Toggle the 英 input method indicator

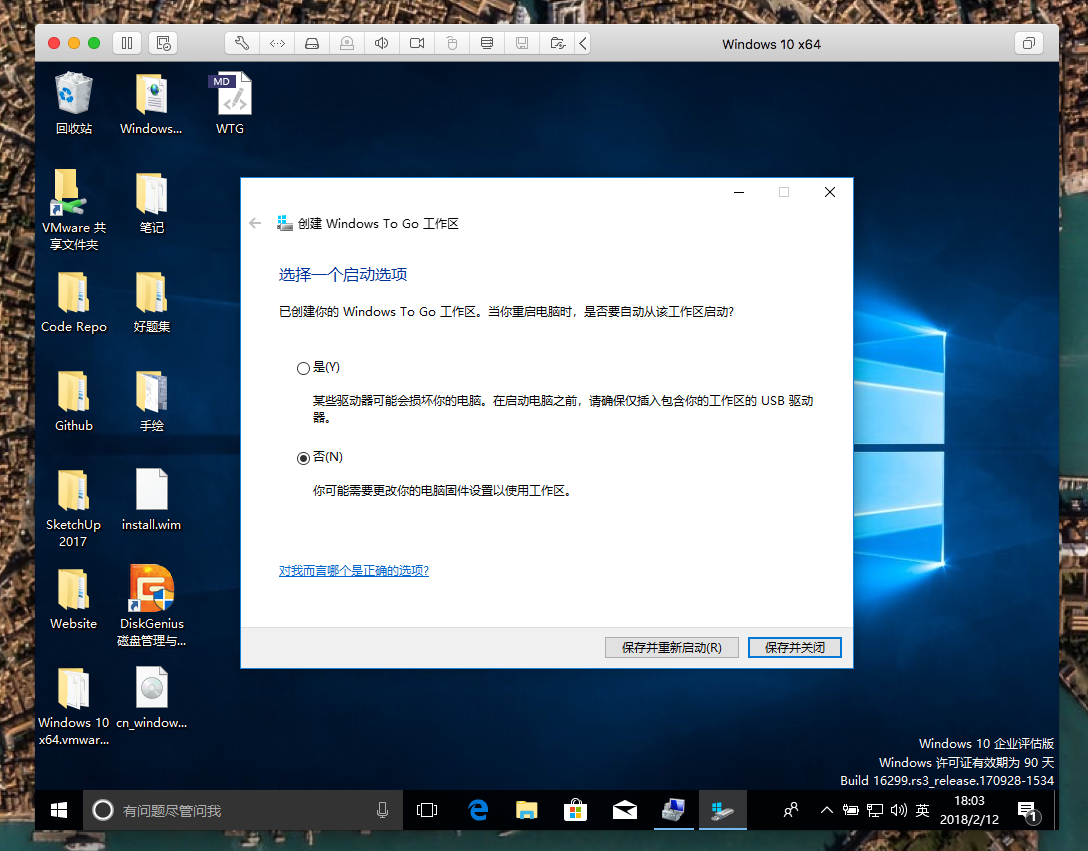[x=922, y=810]
